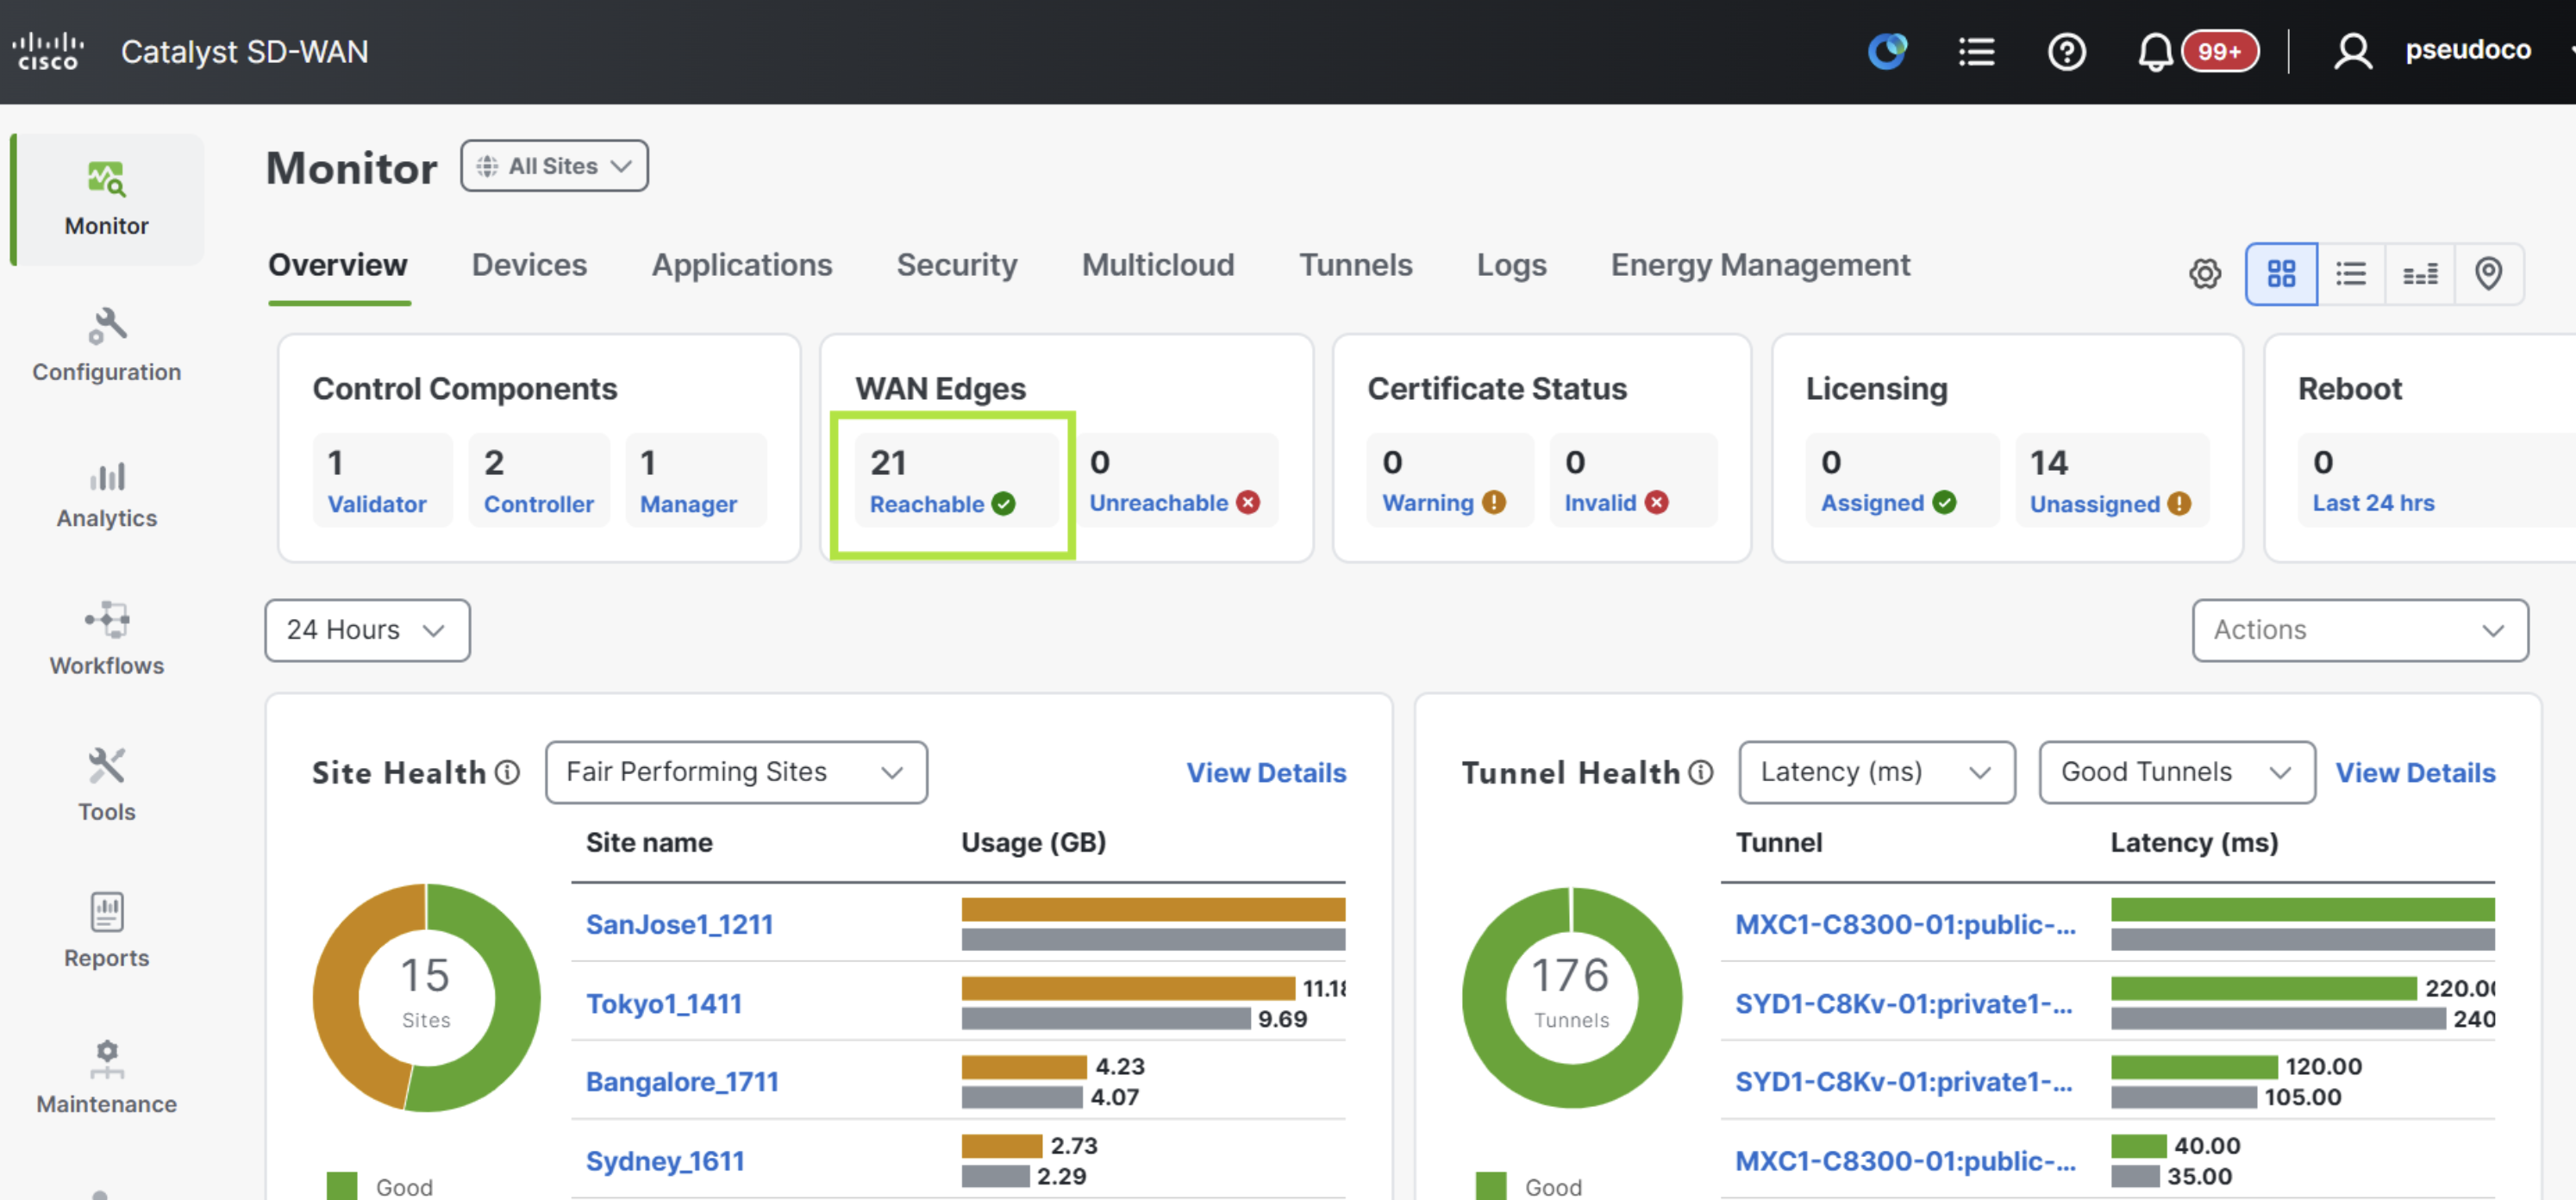Click the 176 Tunnels donut chart
The width and height of the screenshot is (2576, 1200).
pyautogui.click(x=1572, y=997)
